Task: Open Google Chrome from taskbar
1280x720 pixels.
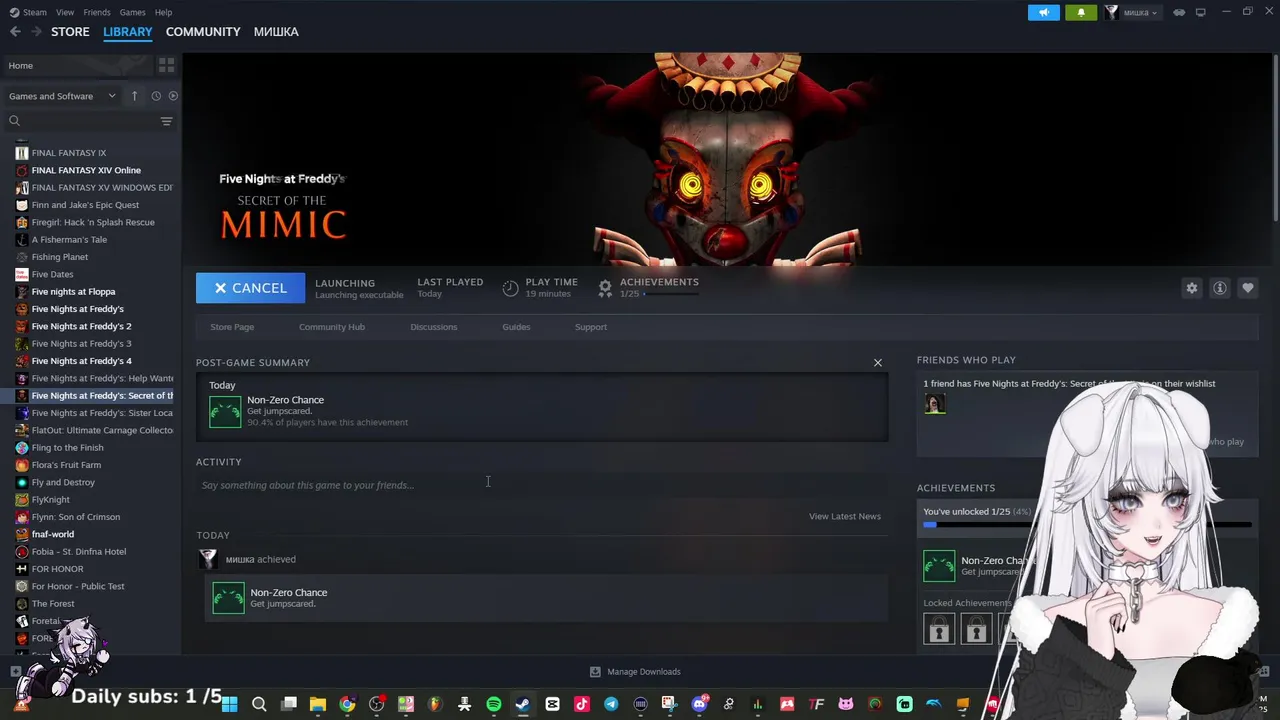Action: [347, 704]
